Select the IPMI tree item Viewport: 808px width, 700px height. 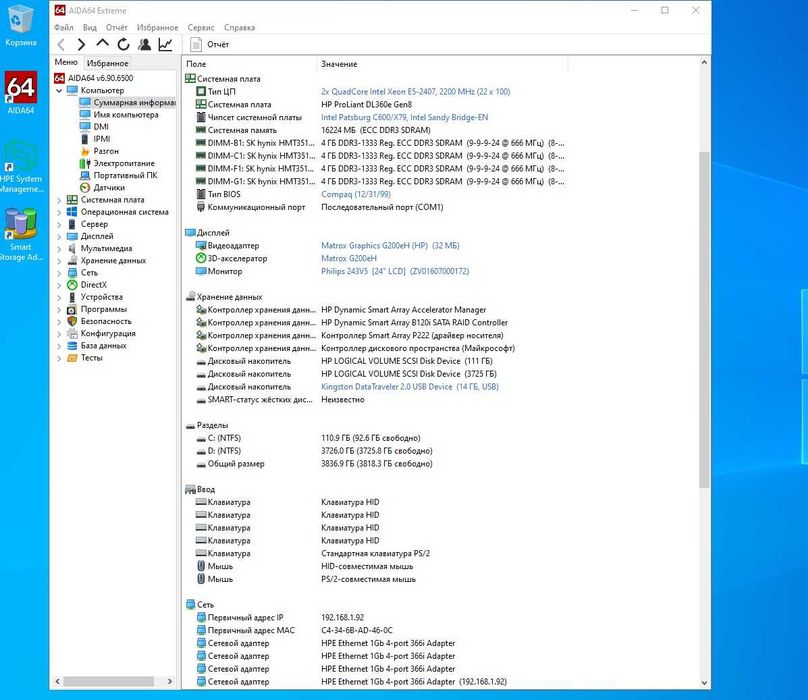click(x=95, y=139)
